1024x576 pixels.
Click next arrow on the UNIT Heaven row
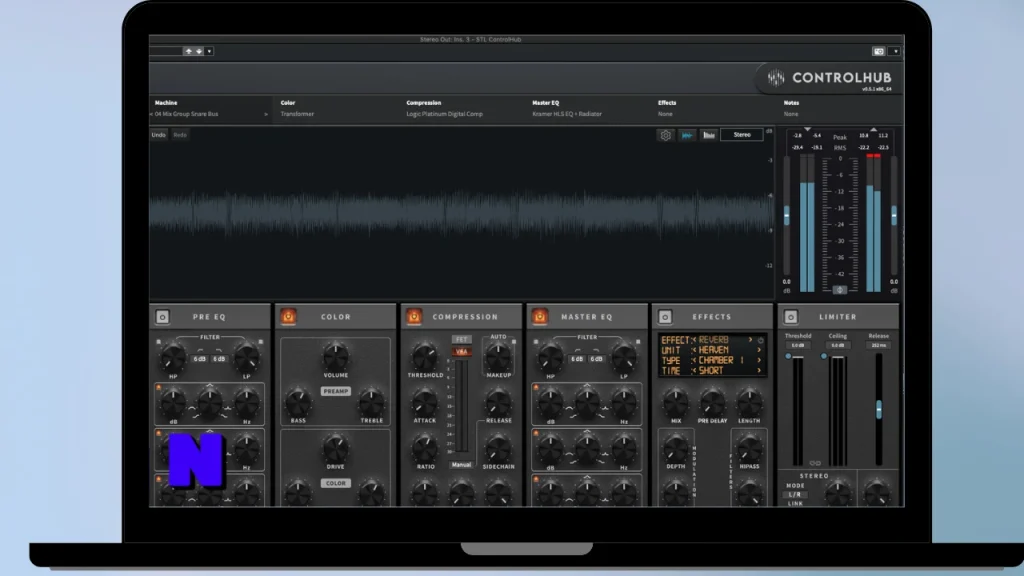759,350
